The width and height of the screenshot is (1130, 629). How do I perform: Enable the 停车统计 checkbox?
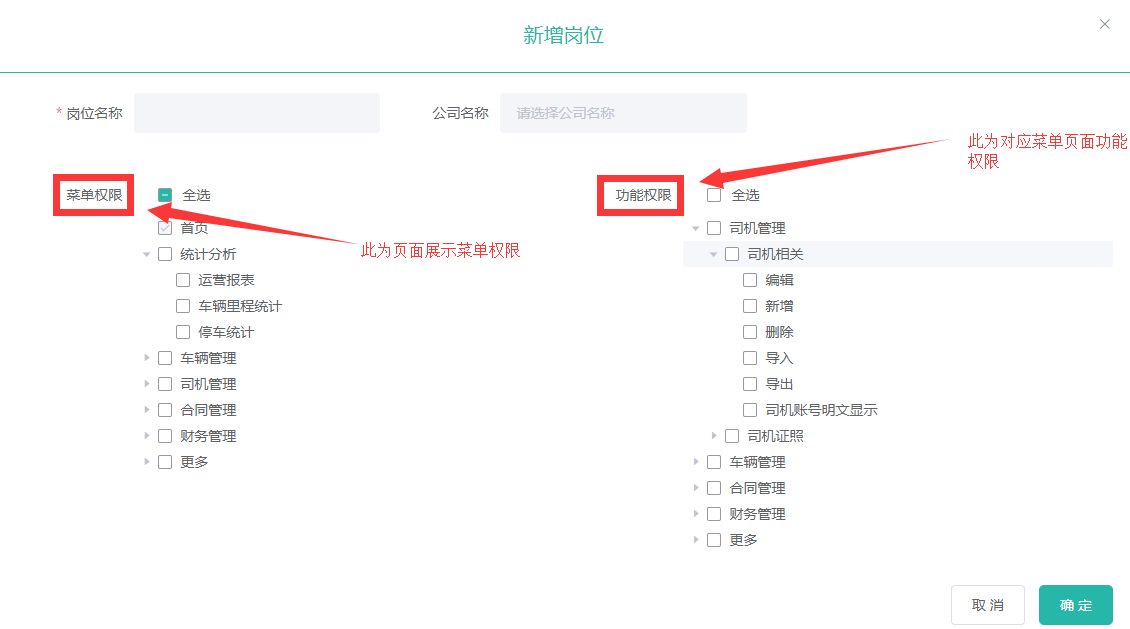pos(183,332)
